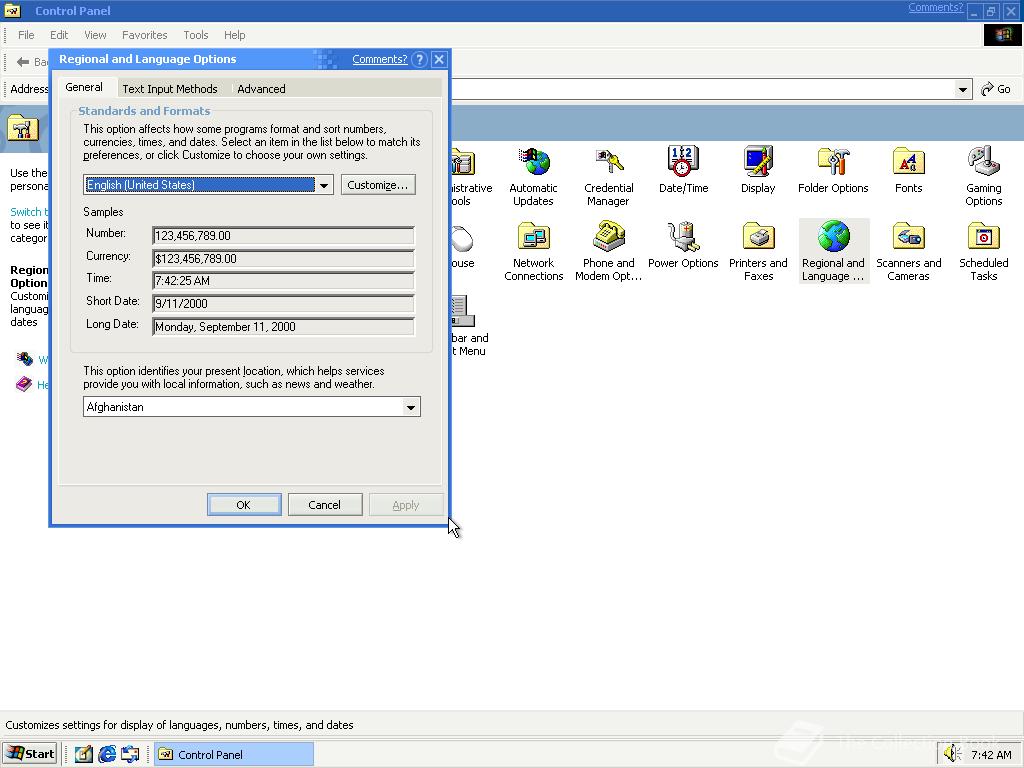Open the Favorites menu
This screenshot has width=1024, height=768.
coord(144,35)
